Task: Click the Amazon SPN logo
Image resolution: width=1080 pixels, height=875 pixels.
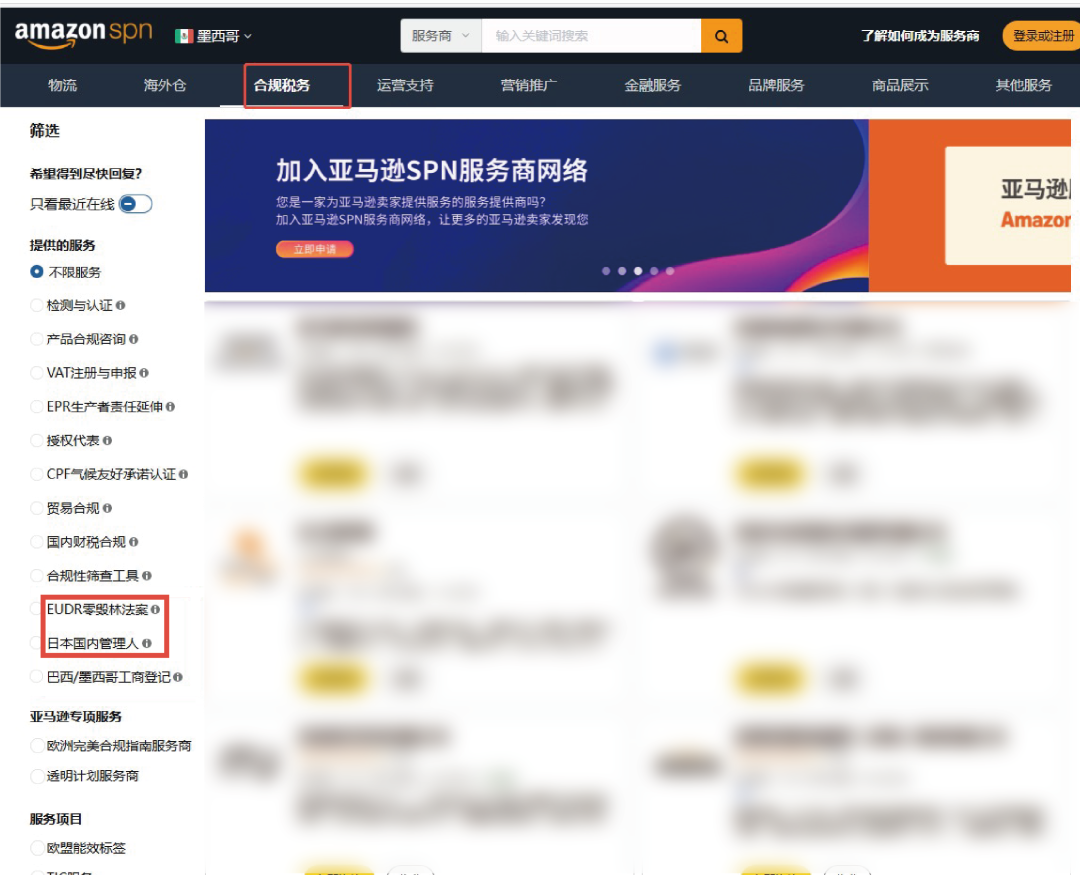Action: tap(83, 33)
